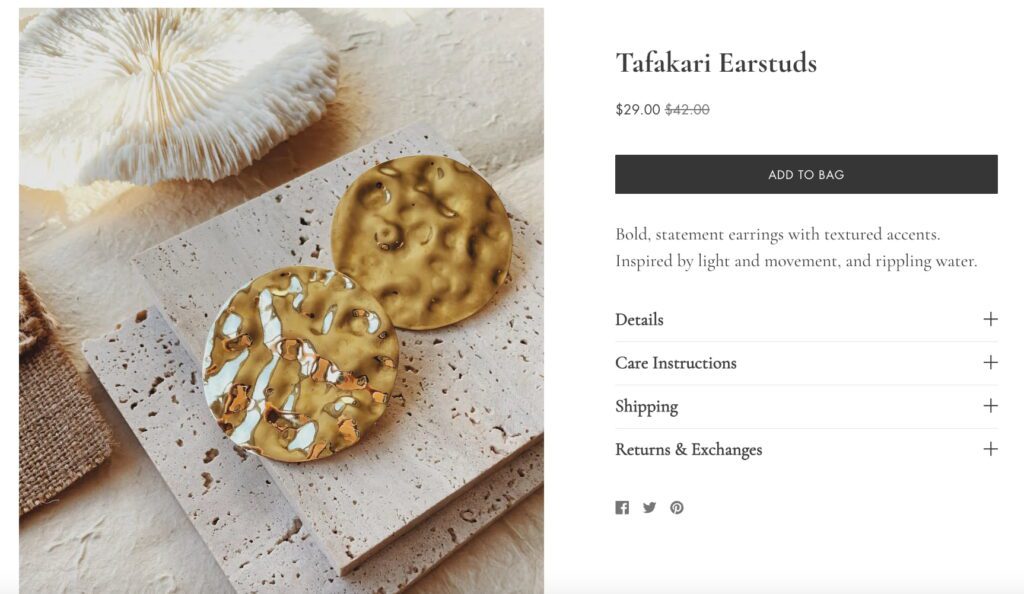
Task: Click the shiny reflective earring in photo
Action: click(x=300, y=364)
